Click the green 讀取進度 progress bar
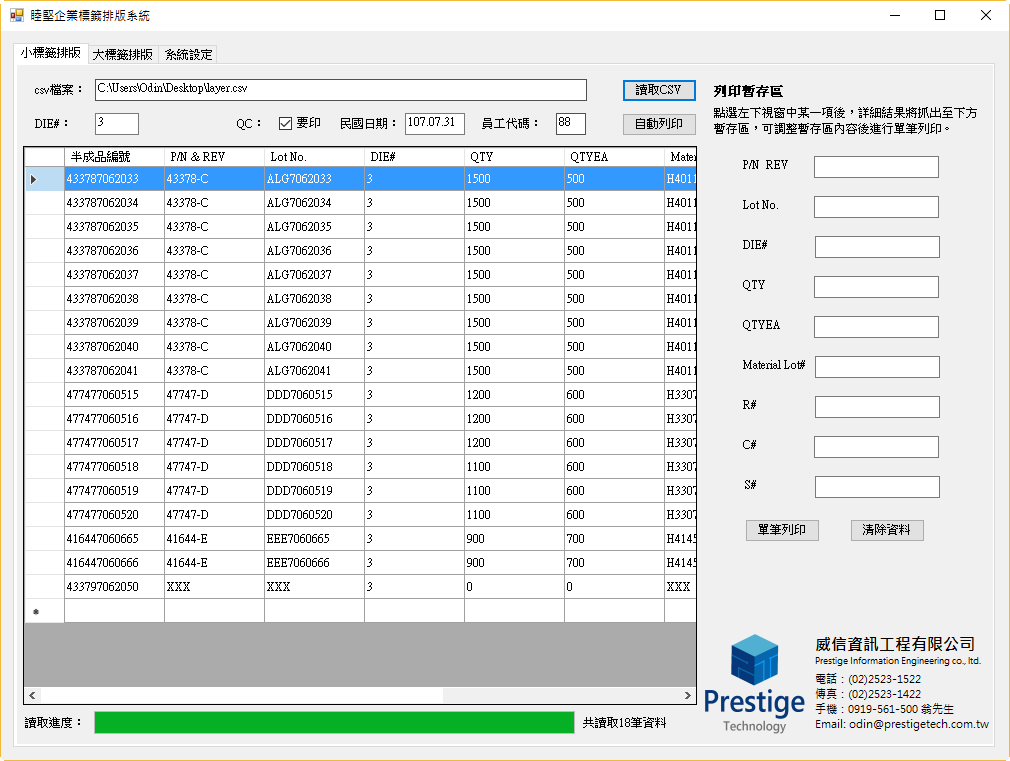Screen dimensions: 1010x761 334,722
